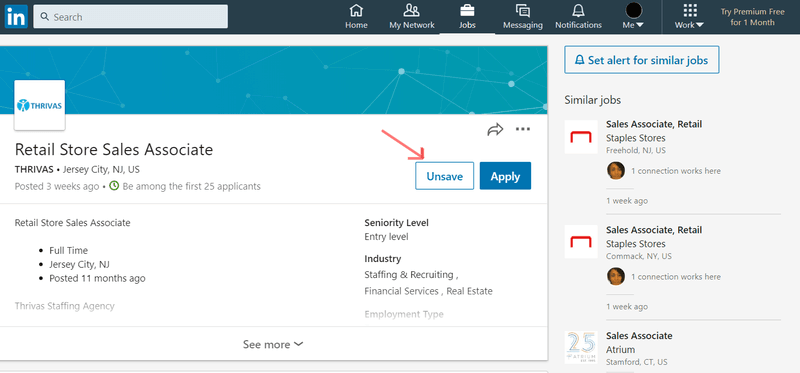800x373 pixels.
Task: Click the share arrow icon on job card
Action: coord(495,130)
